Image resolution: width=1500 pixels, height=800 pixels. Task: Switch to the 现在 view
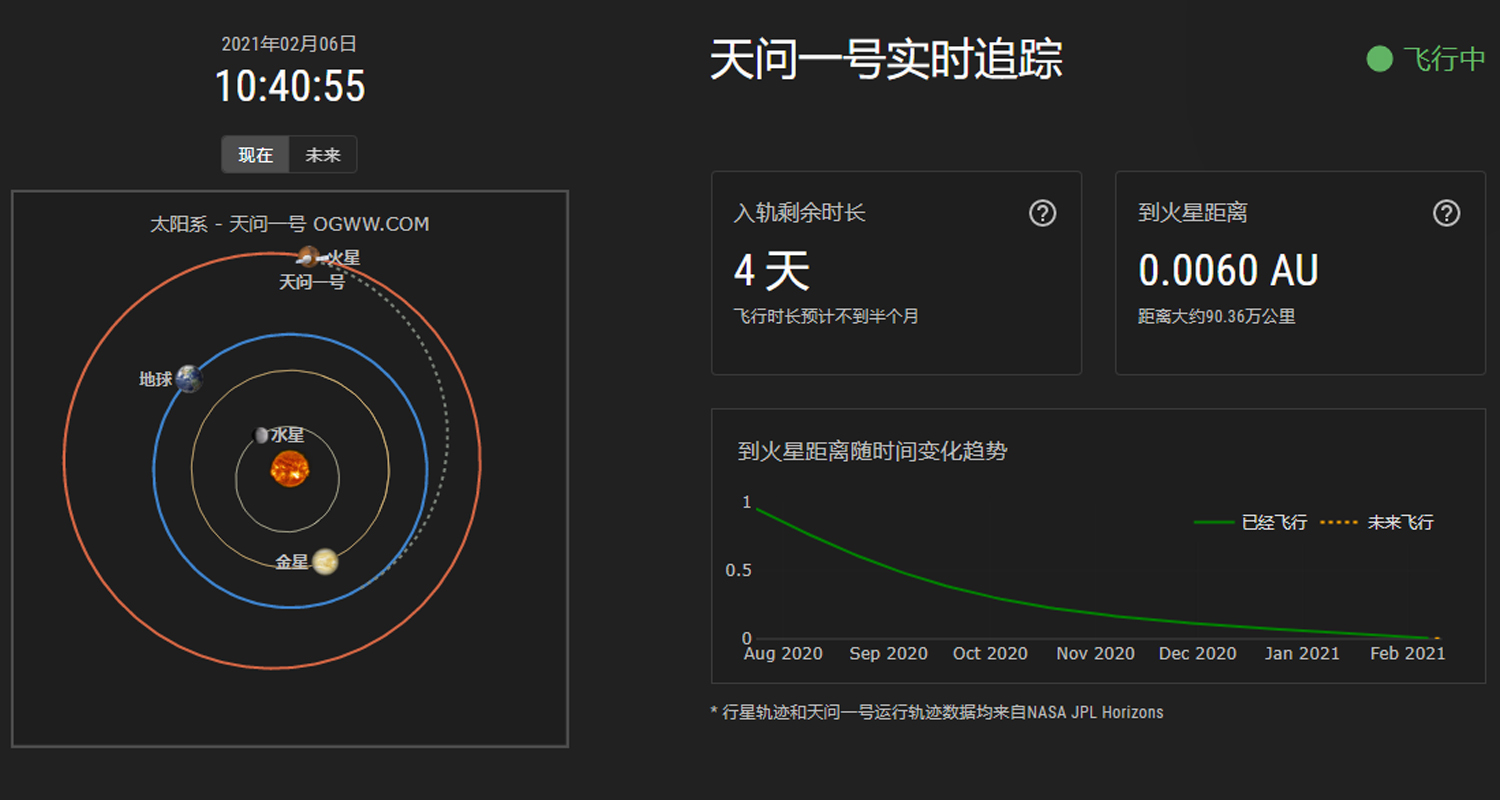tap(255, 155)
